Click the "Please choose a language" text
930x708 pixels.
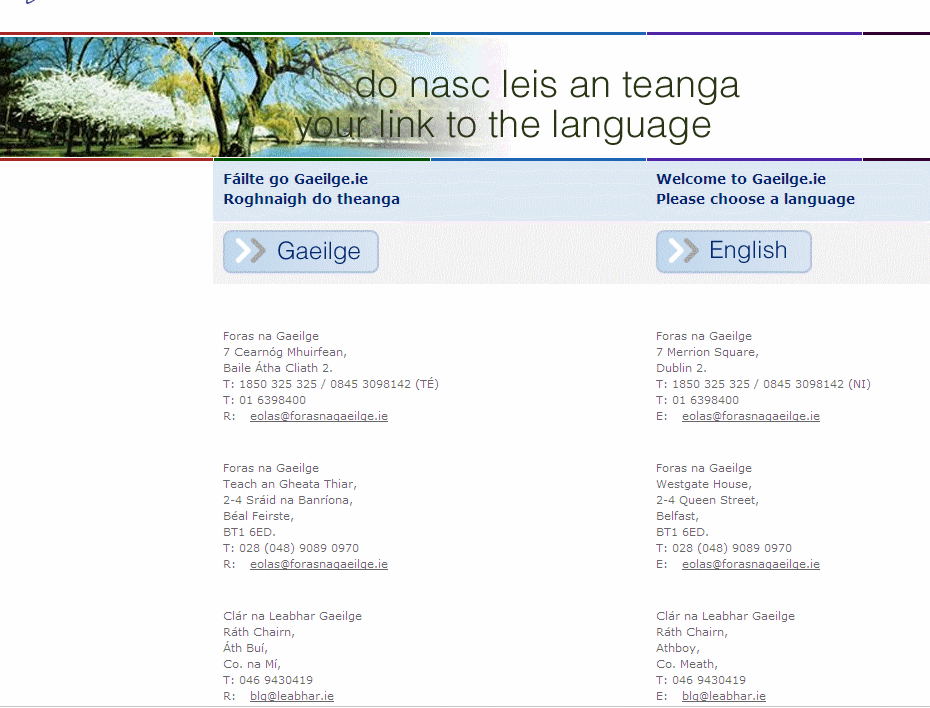point(755,199)
